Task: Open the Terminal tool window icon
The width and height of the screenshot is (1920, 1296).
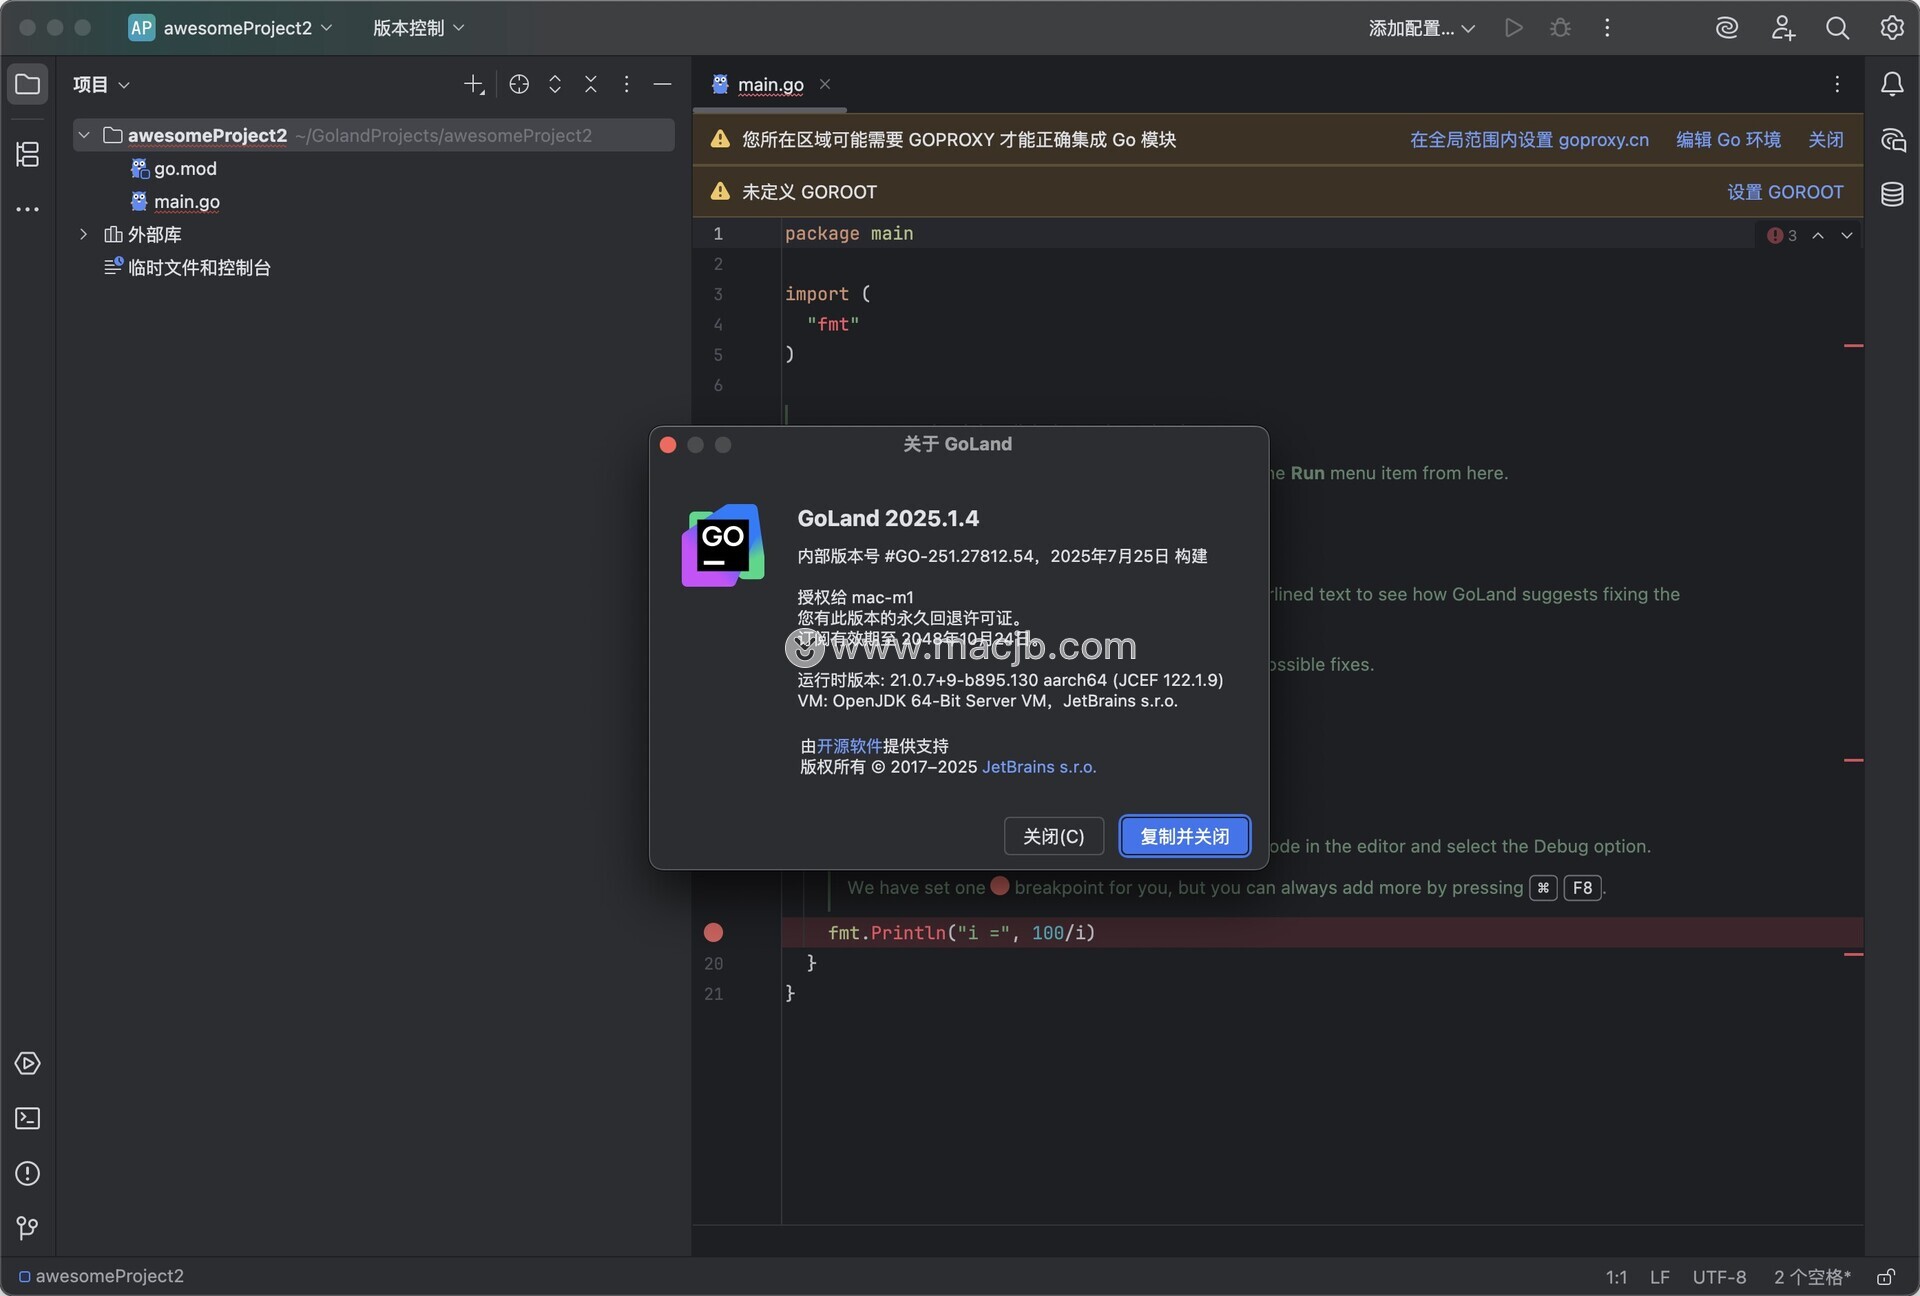Action: click(28, 1118)
